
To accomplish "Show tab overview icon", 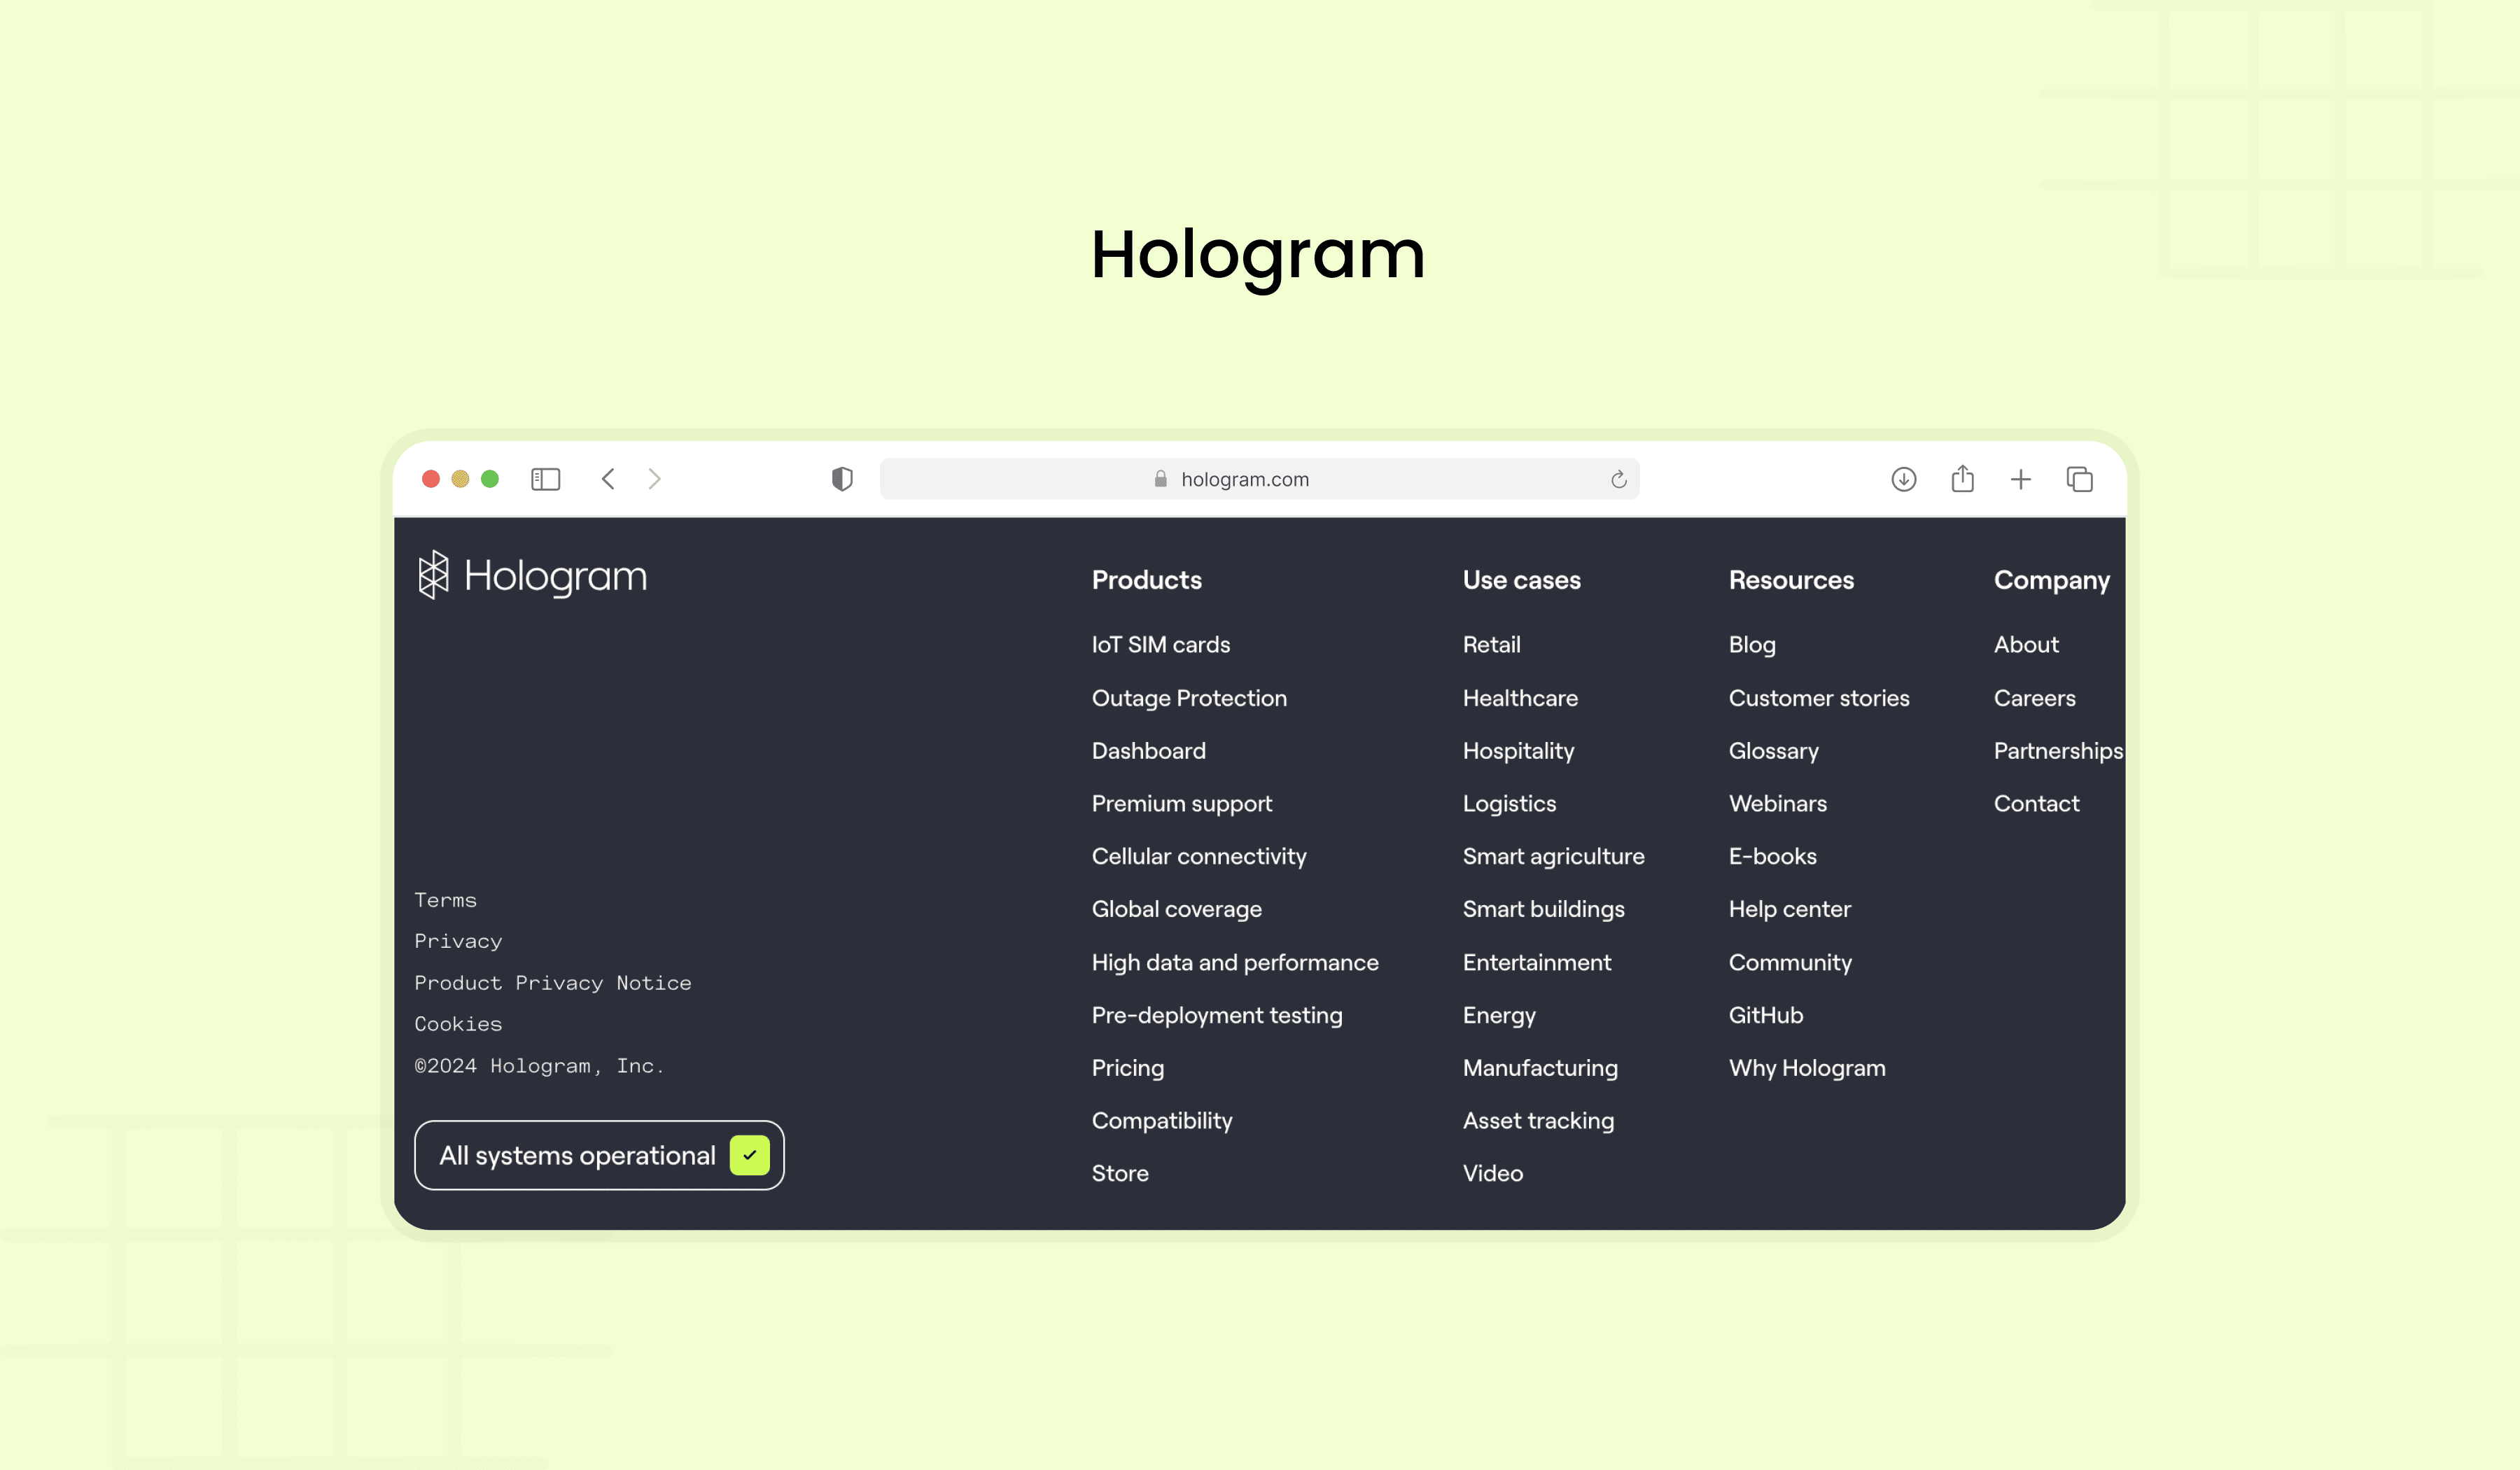I will tap(2080, 479).
